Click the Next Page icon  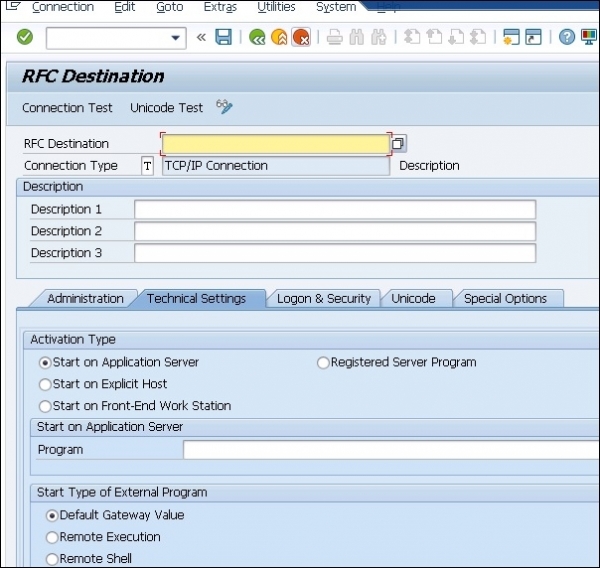click(456, 37)
